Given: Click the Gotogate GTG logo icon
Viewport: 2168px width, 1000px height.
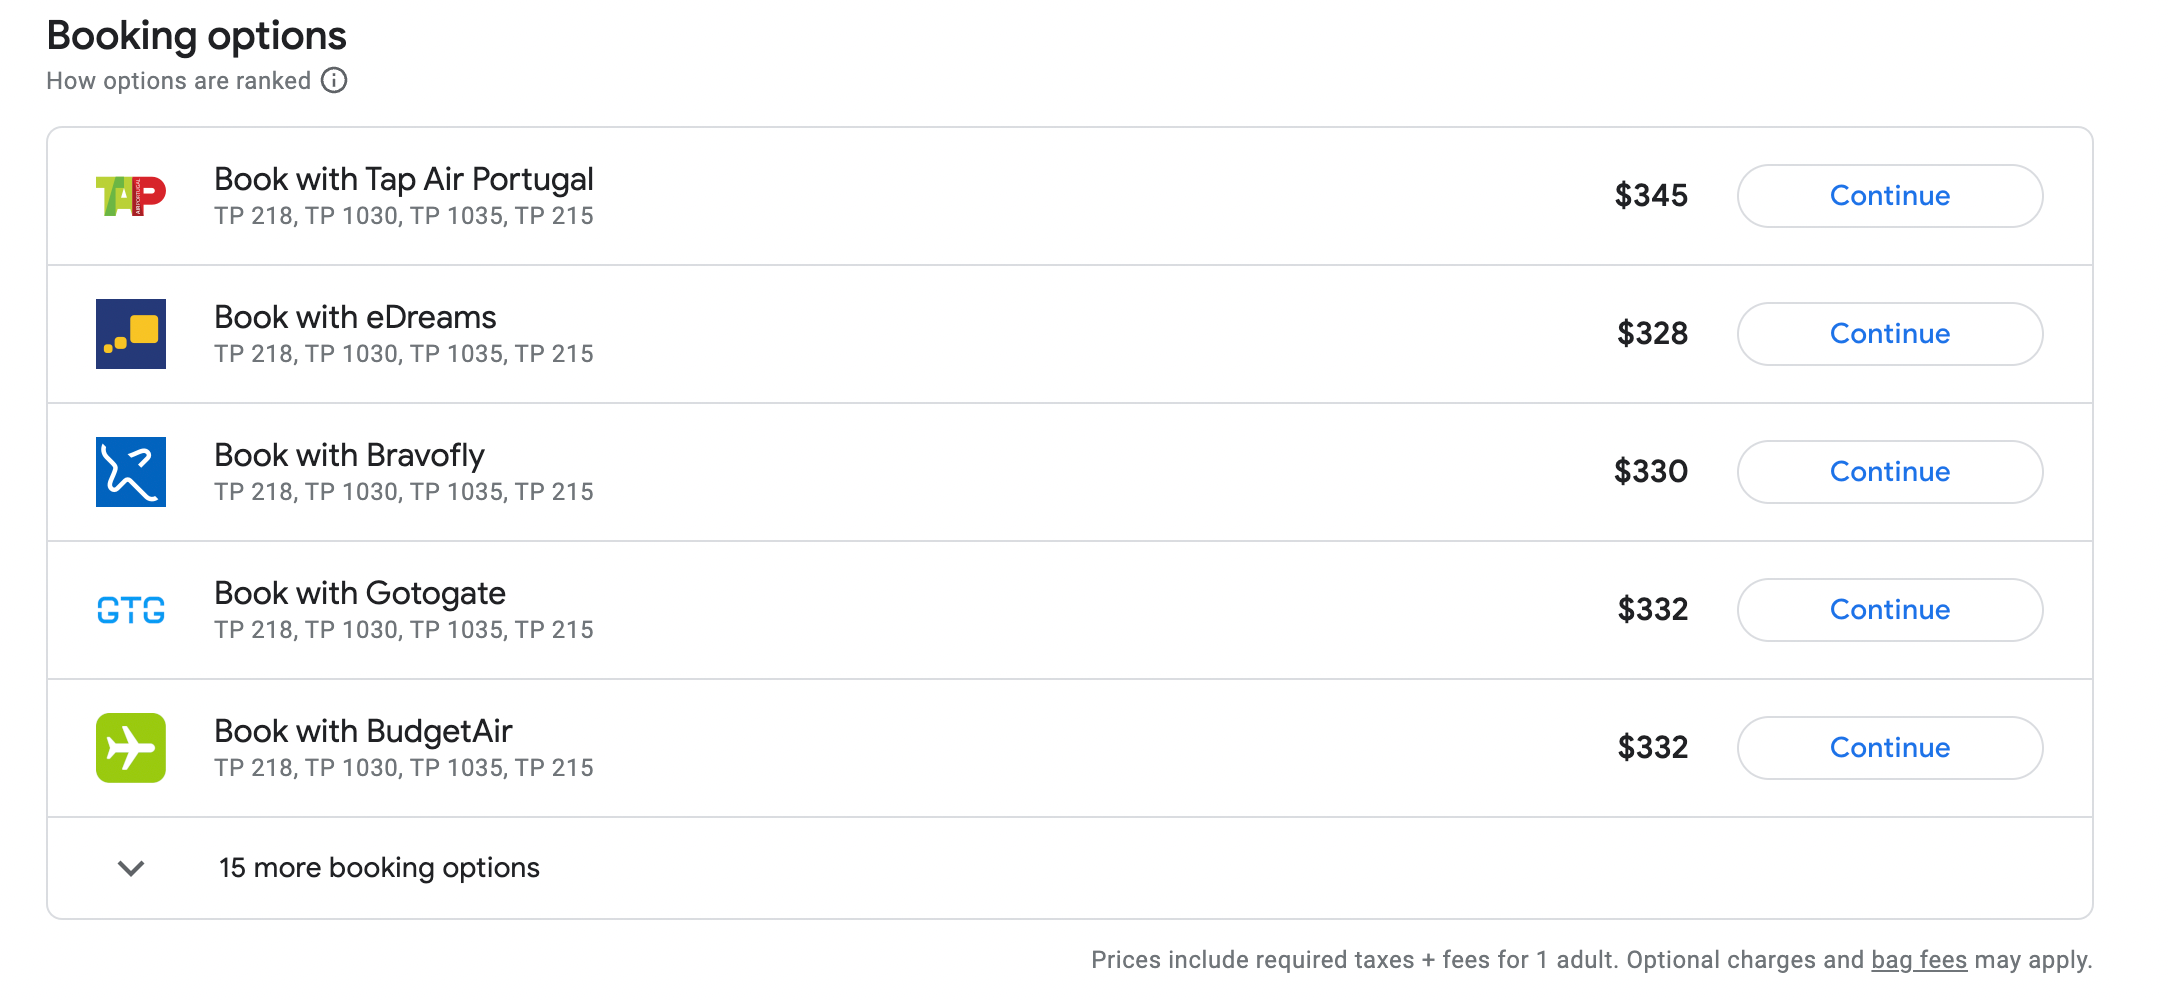Looking at the screenshot, I should pos(130,610).
